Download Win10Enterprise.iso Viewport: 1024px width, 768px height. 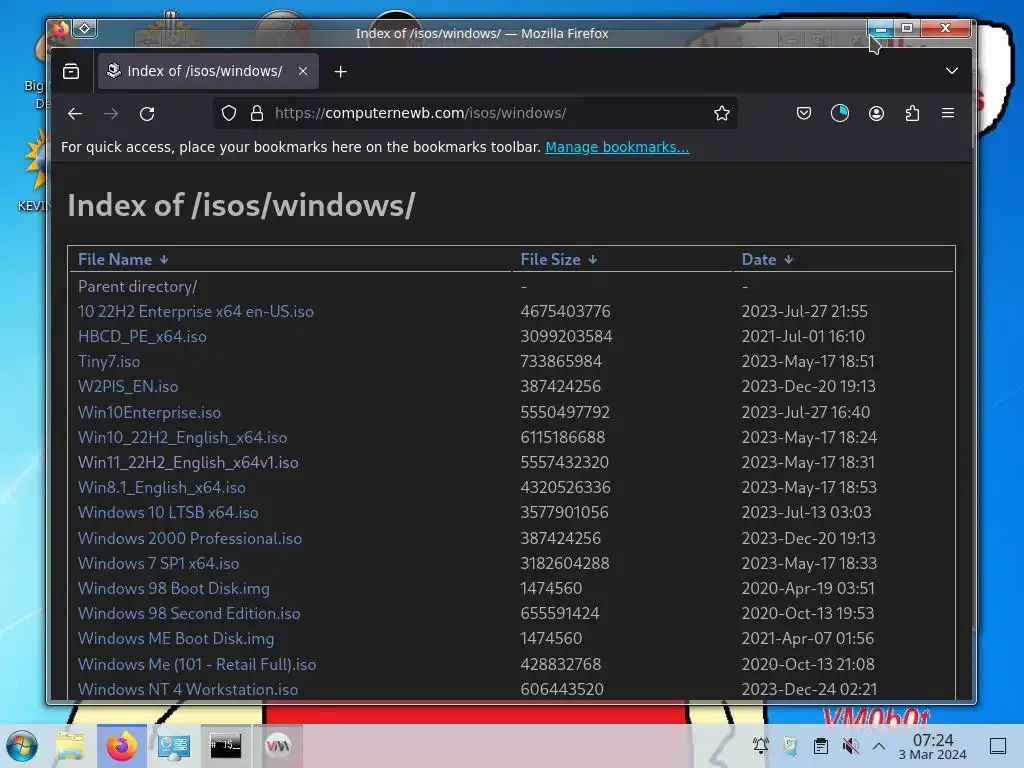click(149, 413)
